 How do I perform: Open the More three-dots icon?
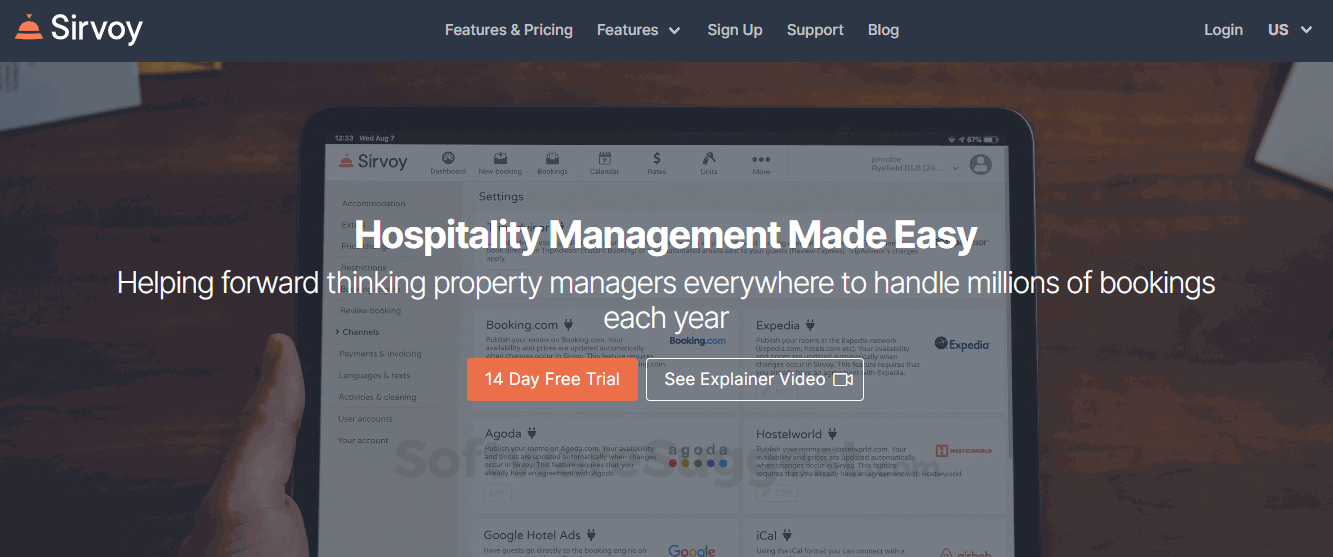[761, 159]
